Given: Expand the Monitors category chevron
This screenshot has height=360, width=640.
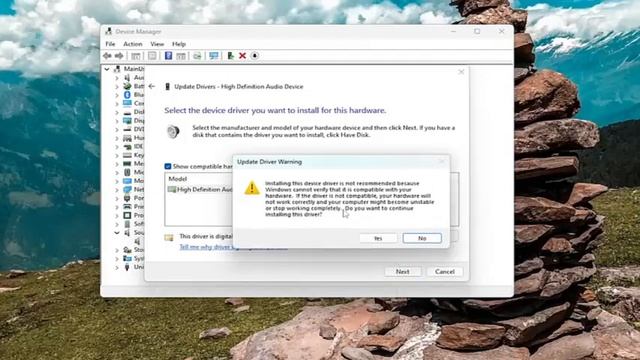Looking at the screenshot, I should click(x=117, y=181).
